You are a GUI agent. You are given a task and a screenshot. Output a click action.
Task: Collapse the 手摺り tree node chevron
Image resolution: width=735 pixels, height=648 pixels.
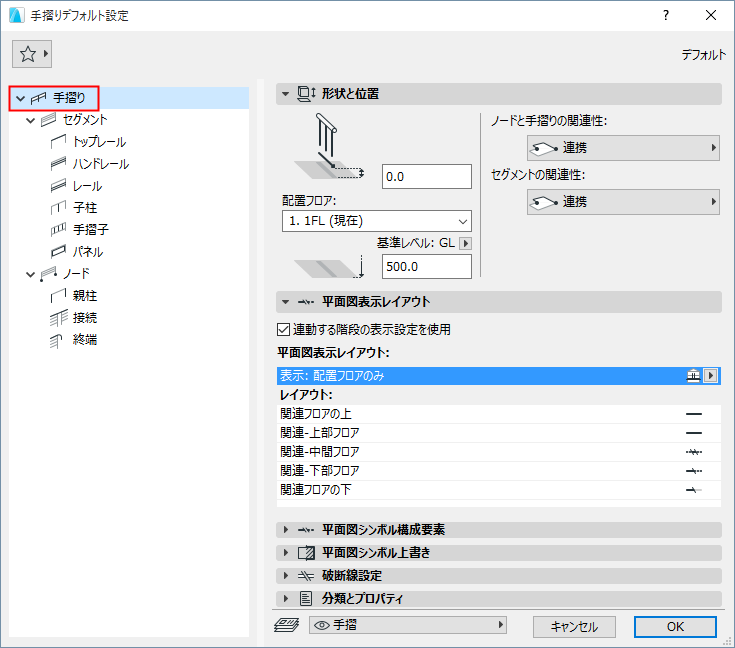pos(20,98)
